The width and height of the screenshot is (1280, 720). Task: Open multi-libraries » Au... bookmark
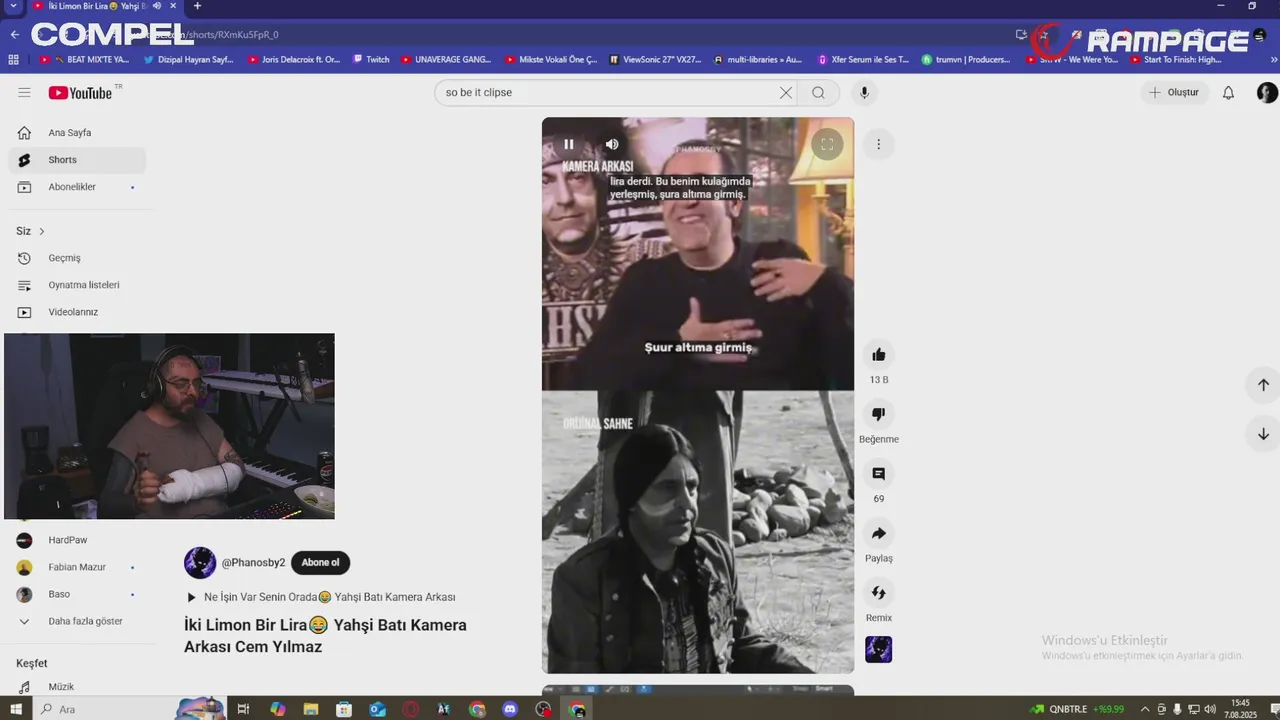[758, 60]
